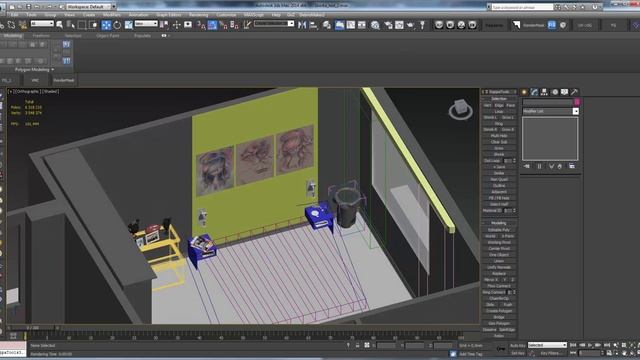
Task: Select the Select and Manipulate tool
Action: pyautogui.click(x=176, y=25)
